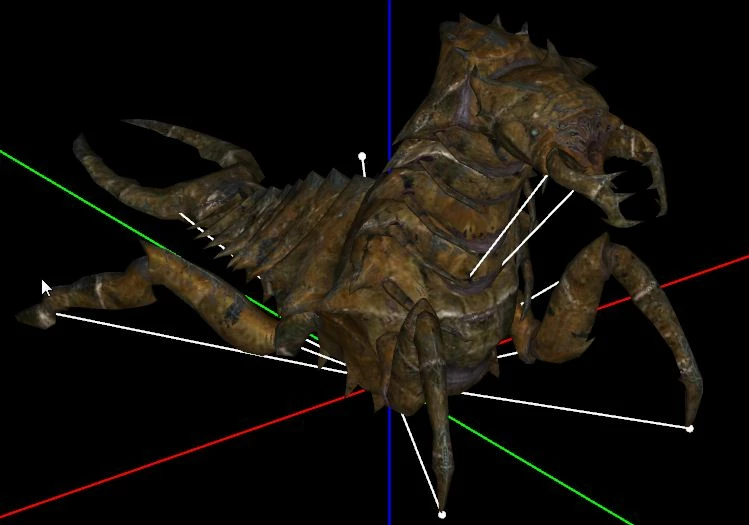Select the white bone handle dot below the front leg tip

pos(442,514)
